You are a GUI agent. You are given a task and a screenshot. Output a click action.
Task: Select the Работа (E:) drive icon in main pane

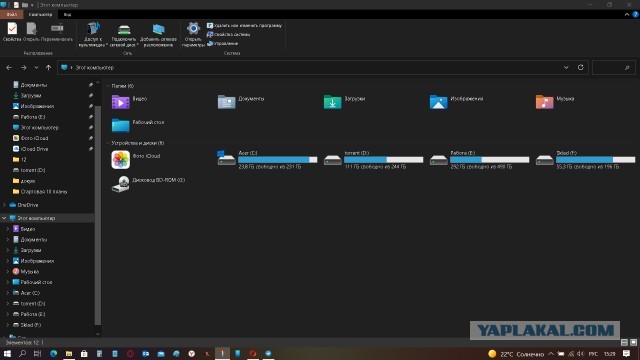439,160
